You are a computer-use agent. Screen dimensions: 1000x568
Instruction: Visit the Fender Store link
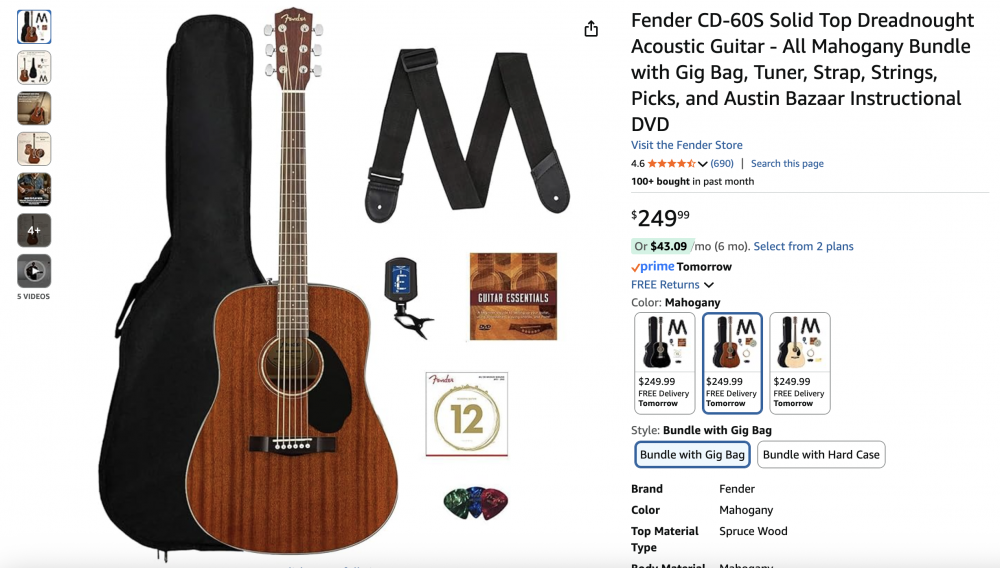point(687,145)
